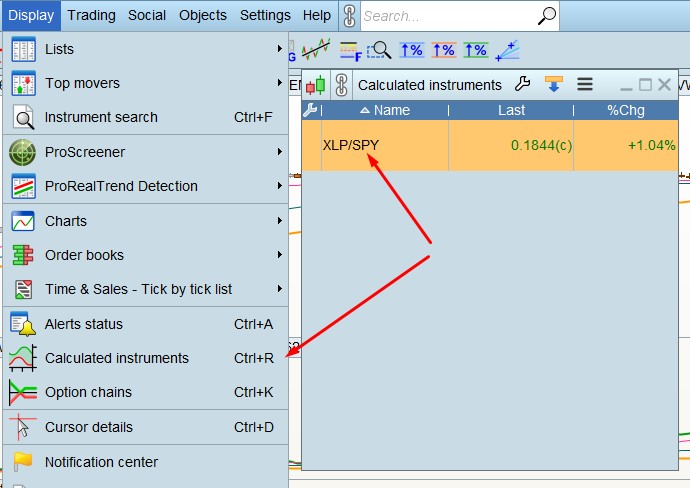Select Alerts status menu entry
The image size is (690, 488).
tap(145, 324)
